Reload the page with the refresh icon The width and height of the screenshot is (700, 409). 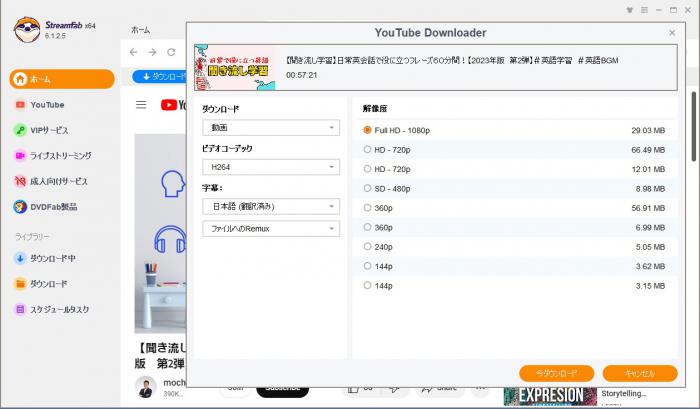[171, 52]
